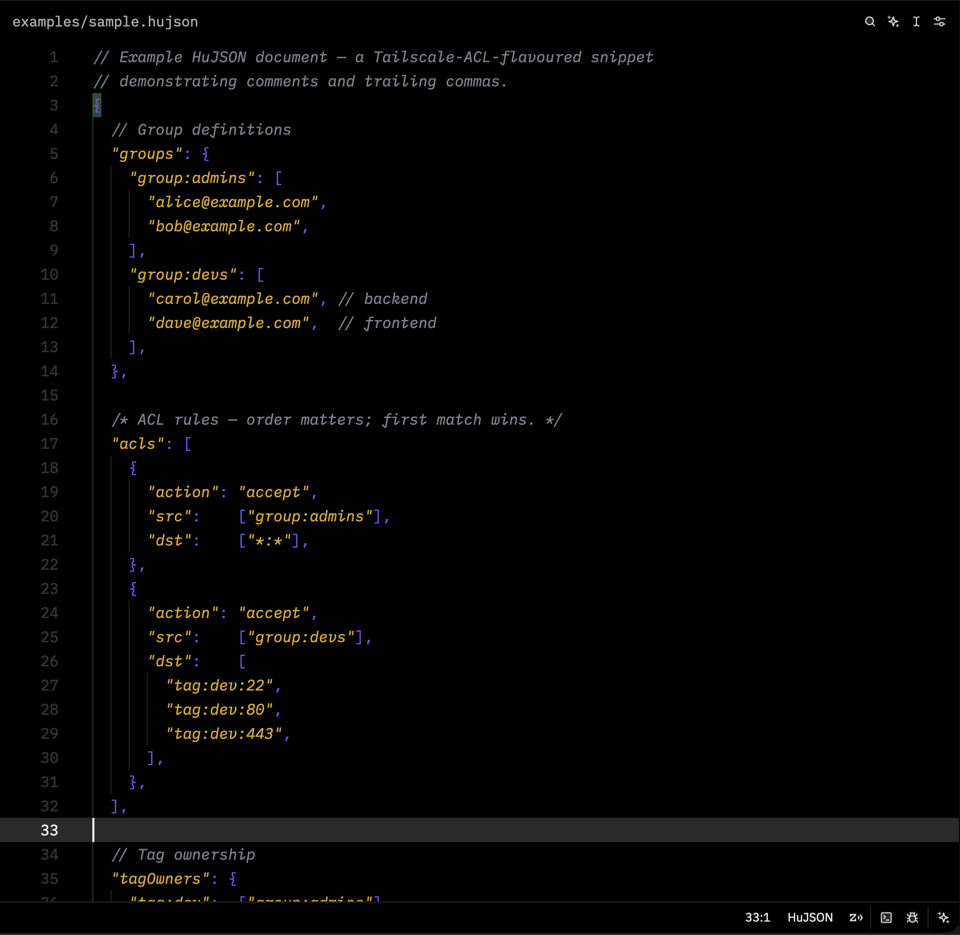Viewport: 960px width, 935px height.
Task: Click string "tag:dev:443"
Action: [x=224, y=734]
